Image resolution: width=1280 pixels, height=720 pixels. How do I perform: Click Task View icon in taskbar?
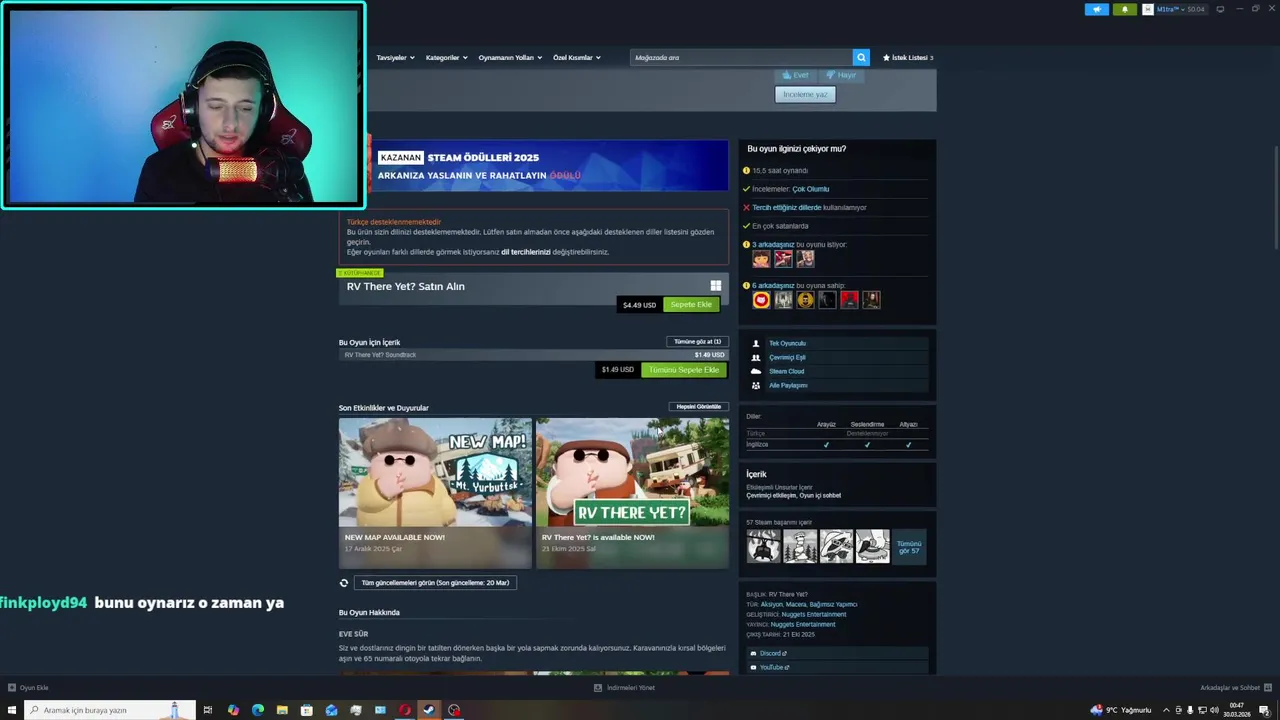pyautogui.click(x=208, y=710)
